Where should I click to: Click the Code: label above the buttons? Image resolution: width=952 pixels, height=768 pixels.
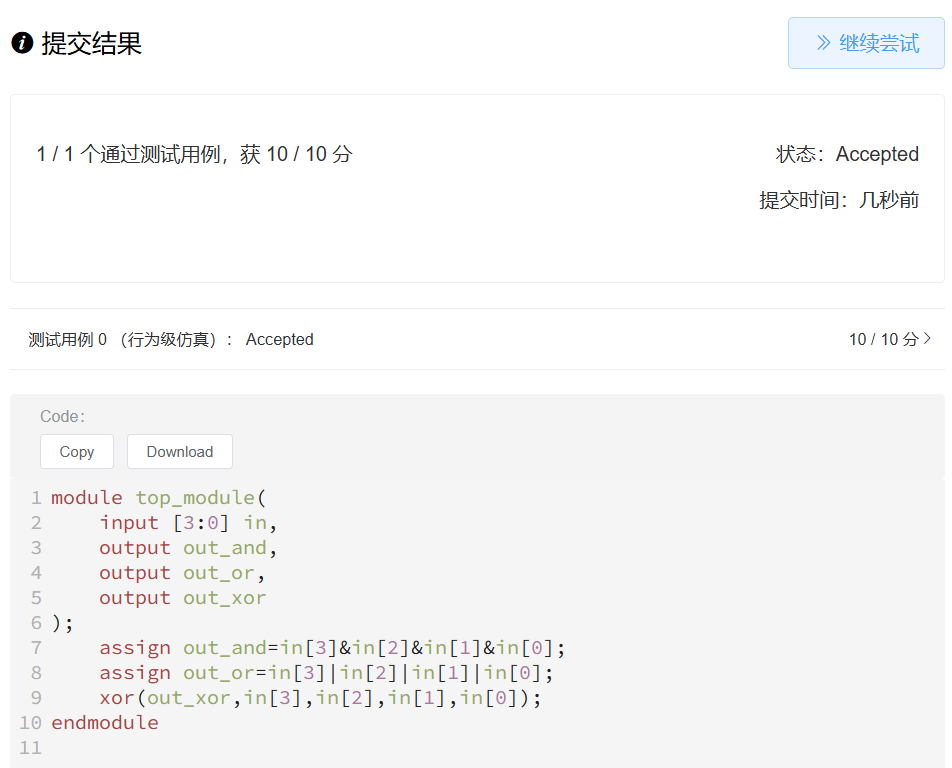[62, 416]
